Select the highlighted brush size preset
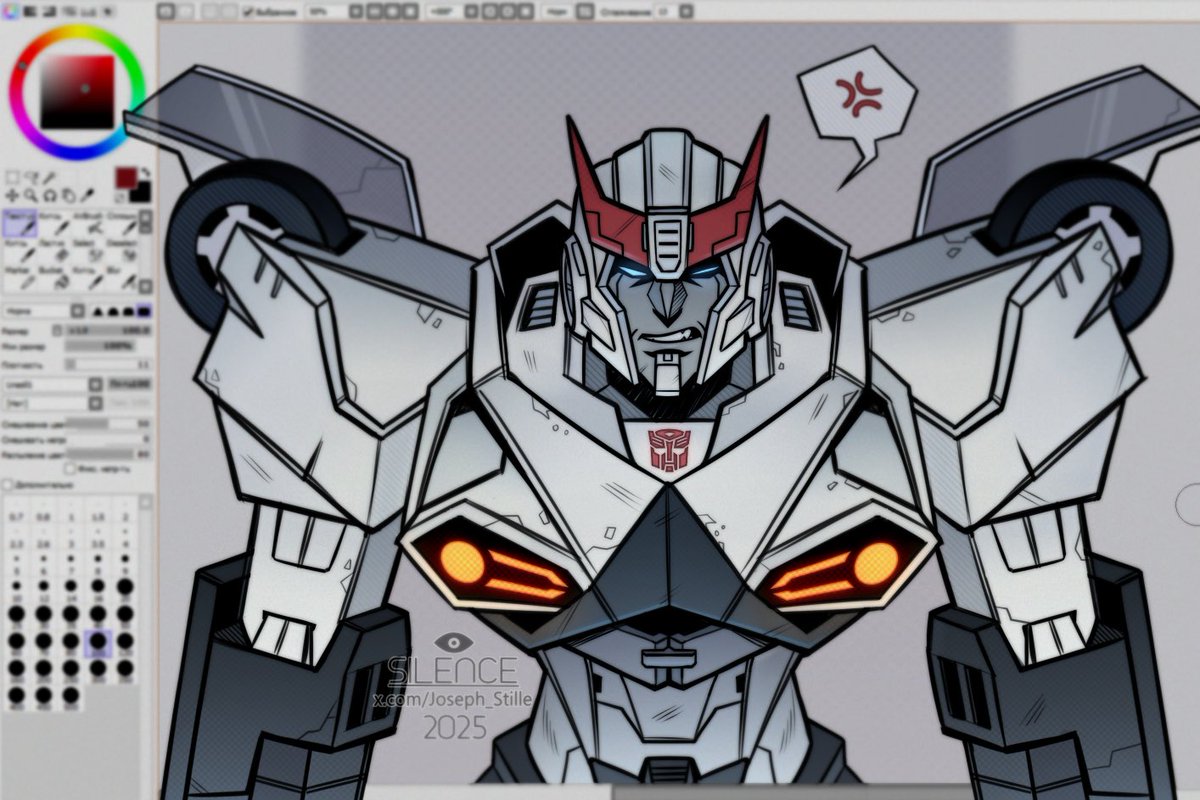1200x800 pixels. click(98, 644)
